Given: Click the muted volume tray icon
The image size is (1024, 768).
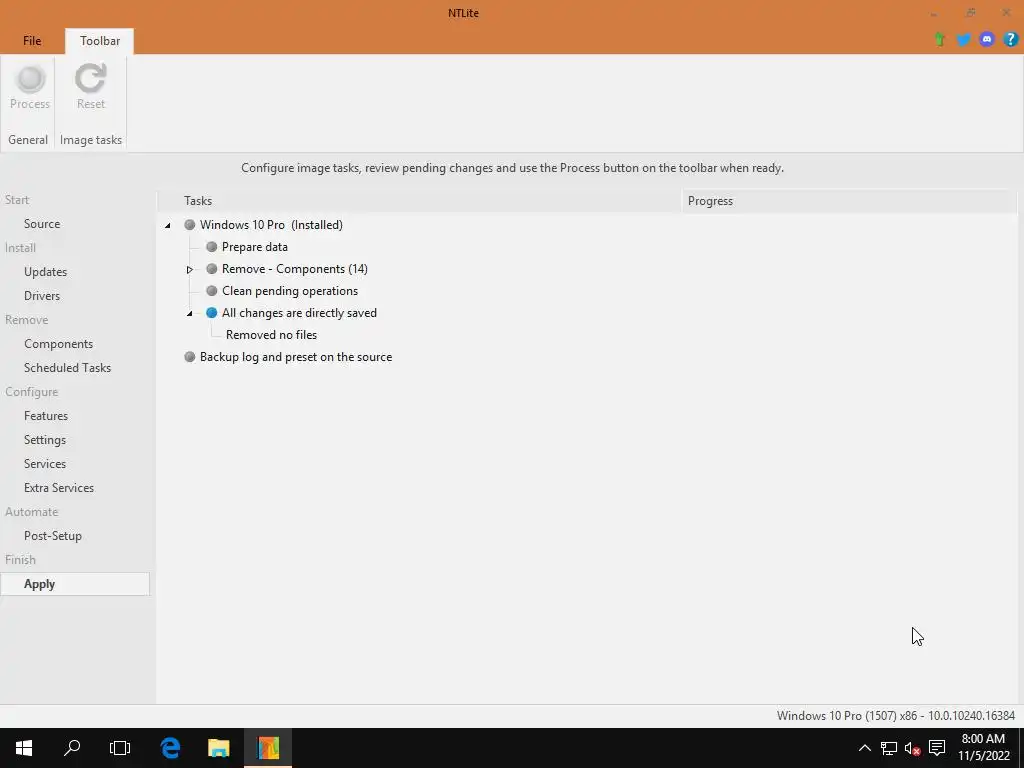Looking at the screenshot, I should point(912,748).
